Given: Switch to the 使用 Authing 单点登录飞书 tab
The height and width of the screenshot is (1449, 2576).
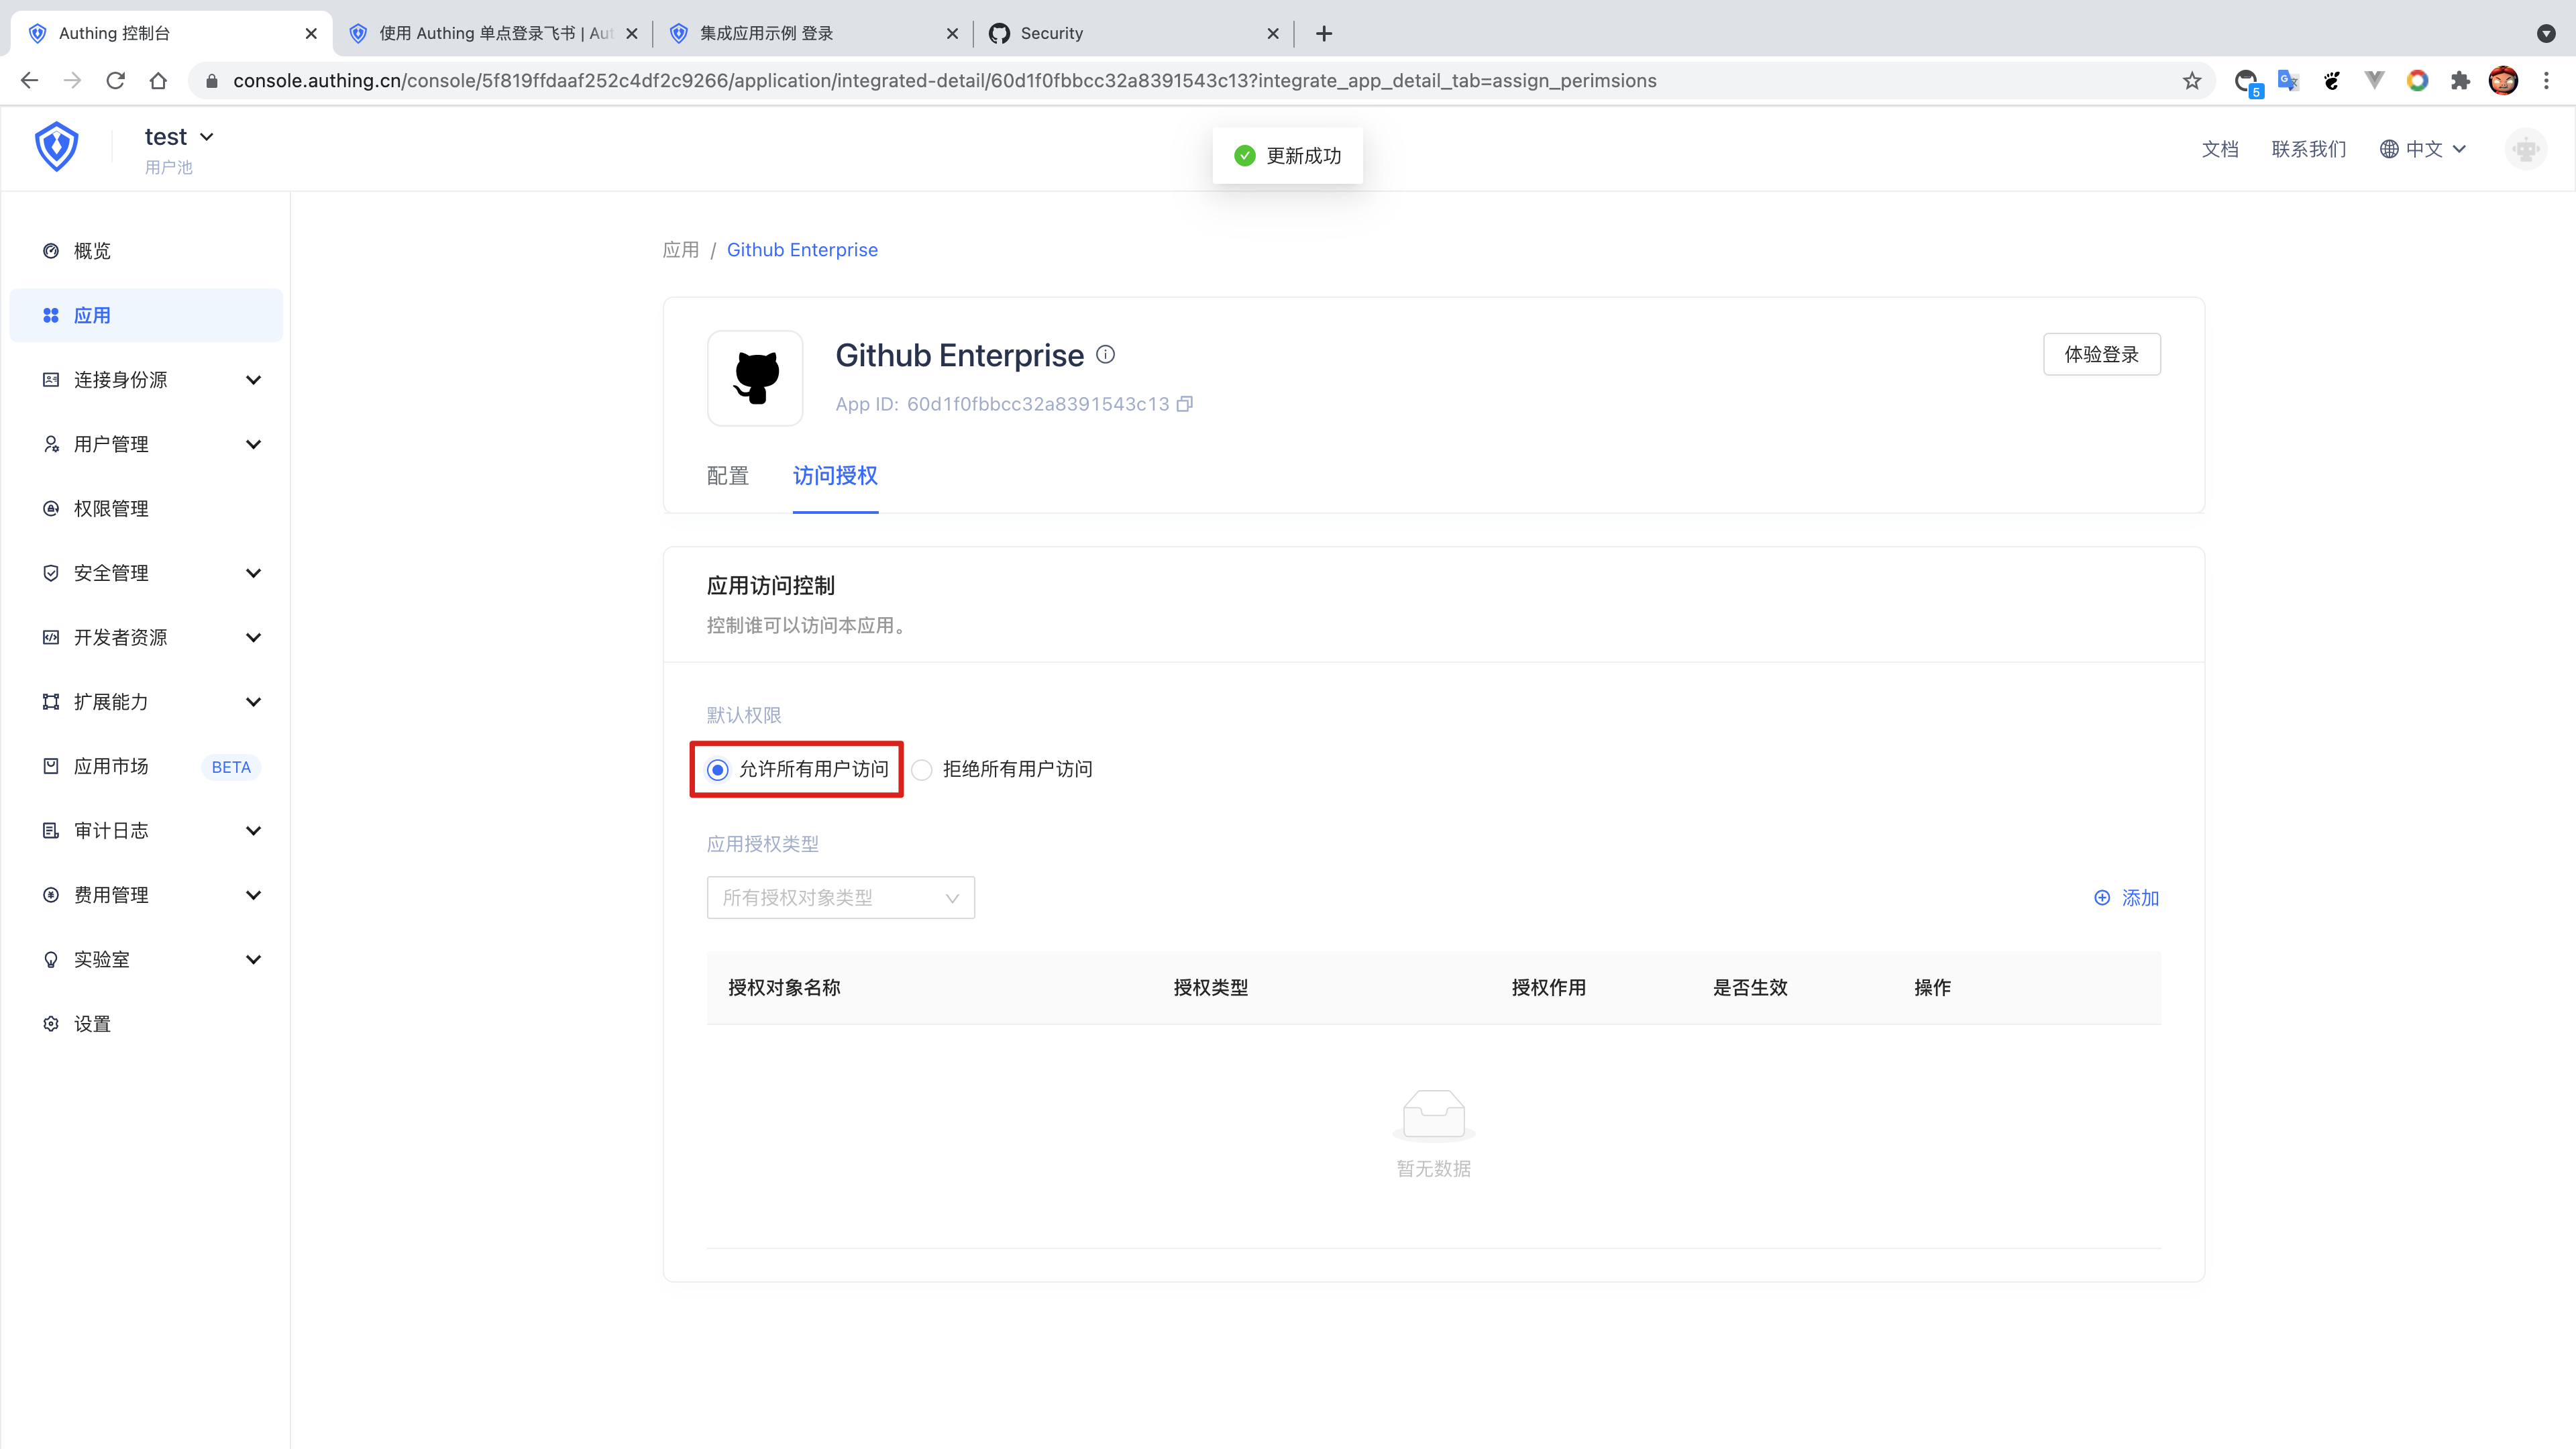Looking at the screenshot, I should point(493,33).
